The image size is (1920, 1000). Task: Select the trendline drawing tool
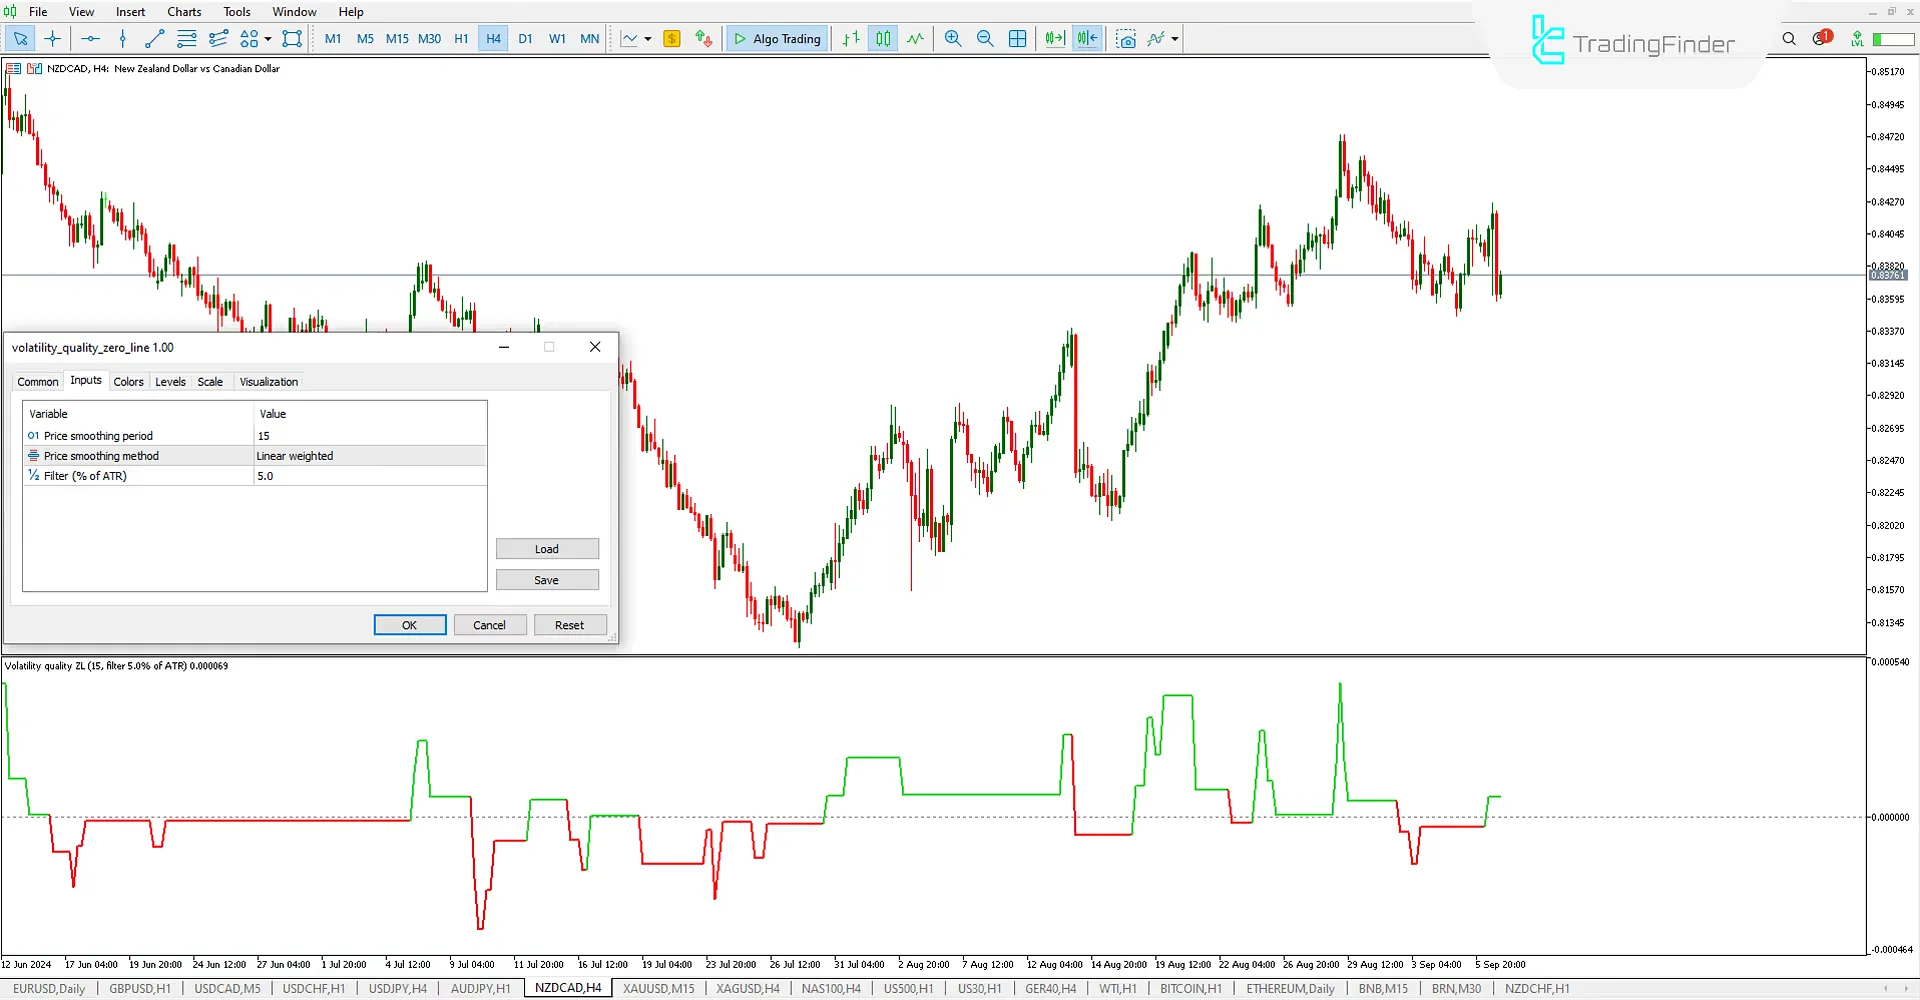[x=154, y=38]
